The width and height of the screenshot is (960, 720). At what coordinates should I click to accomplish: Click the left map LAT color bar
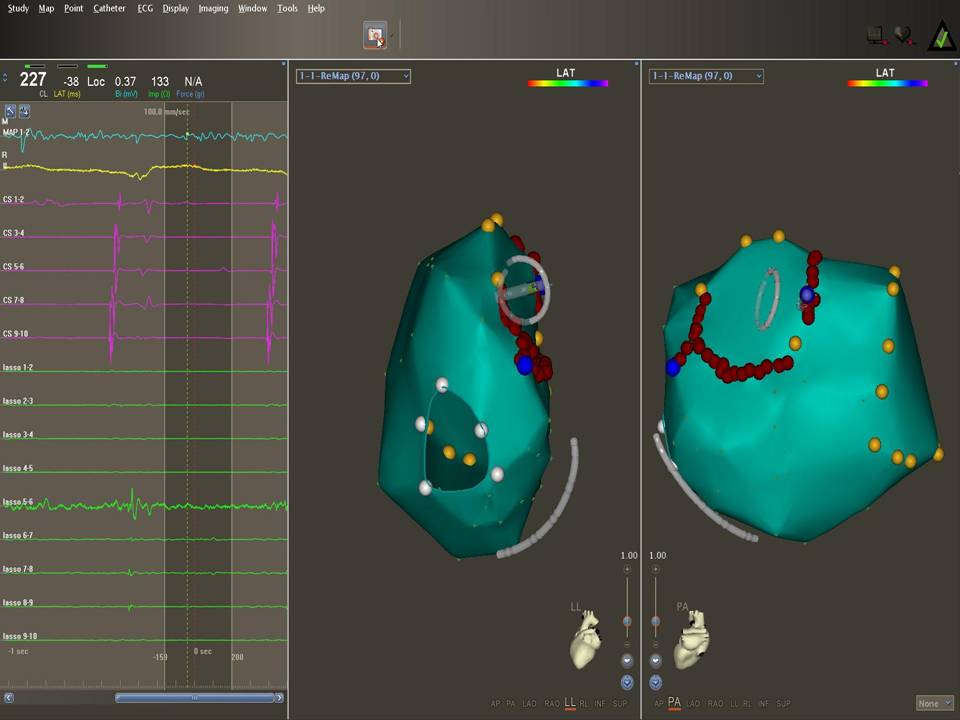tap(568, 84)
